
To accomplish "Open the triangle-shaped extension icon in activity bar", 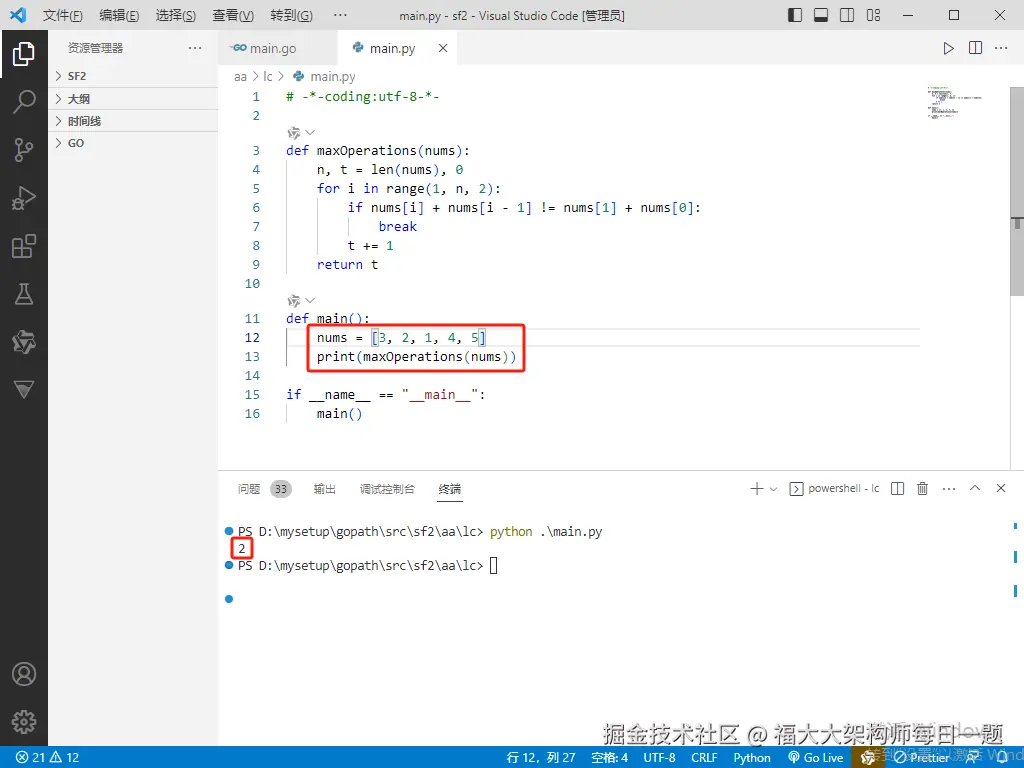I will [24, 389].
